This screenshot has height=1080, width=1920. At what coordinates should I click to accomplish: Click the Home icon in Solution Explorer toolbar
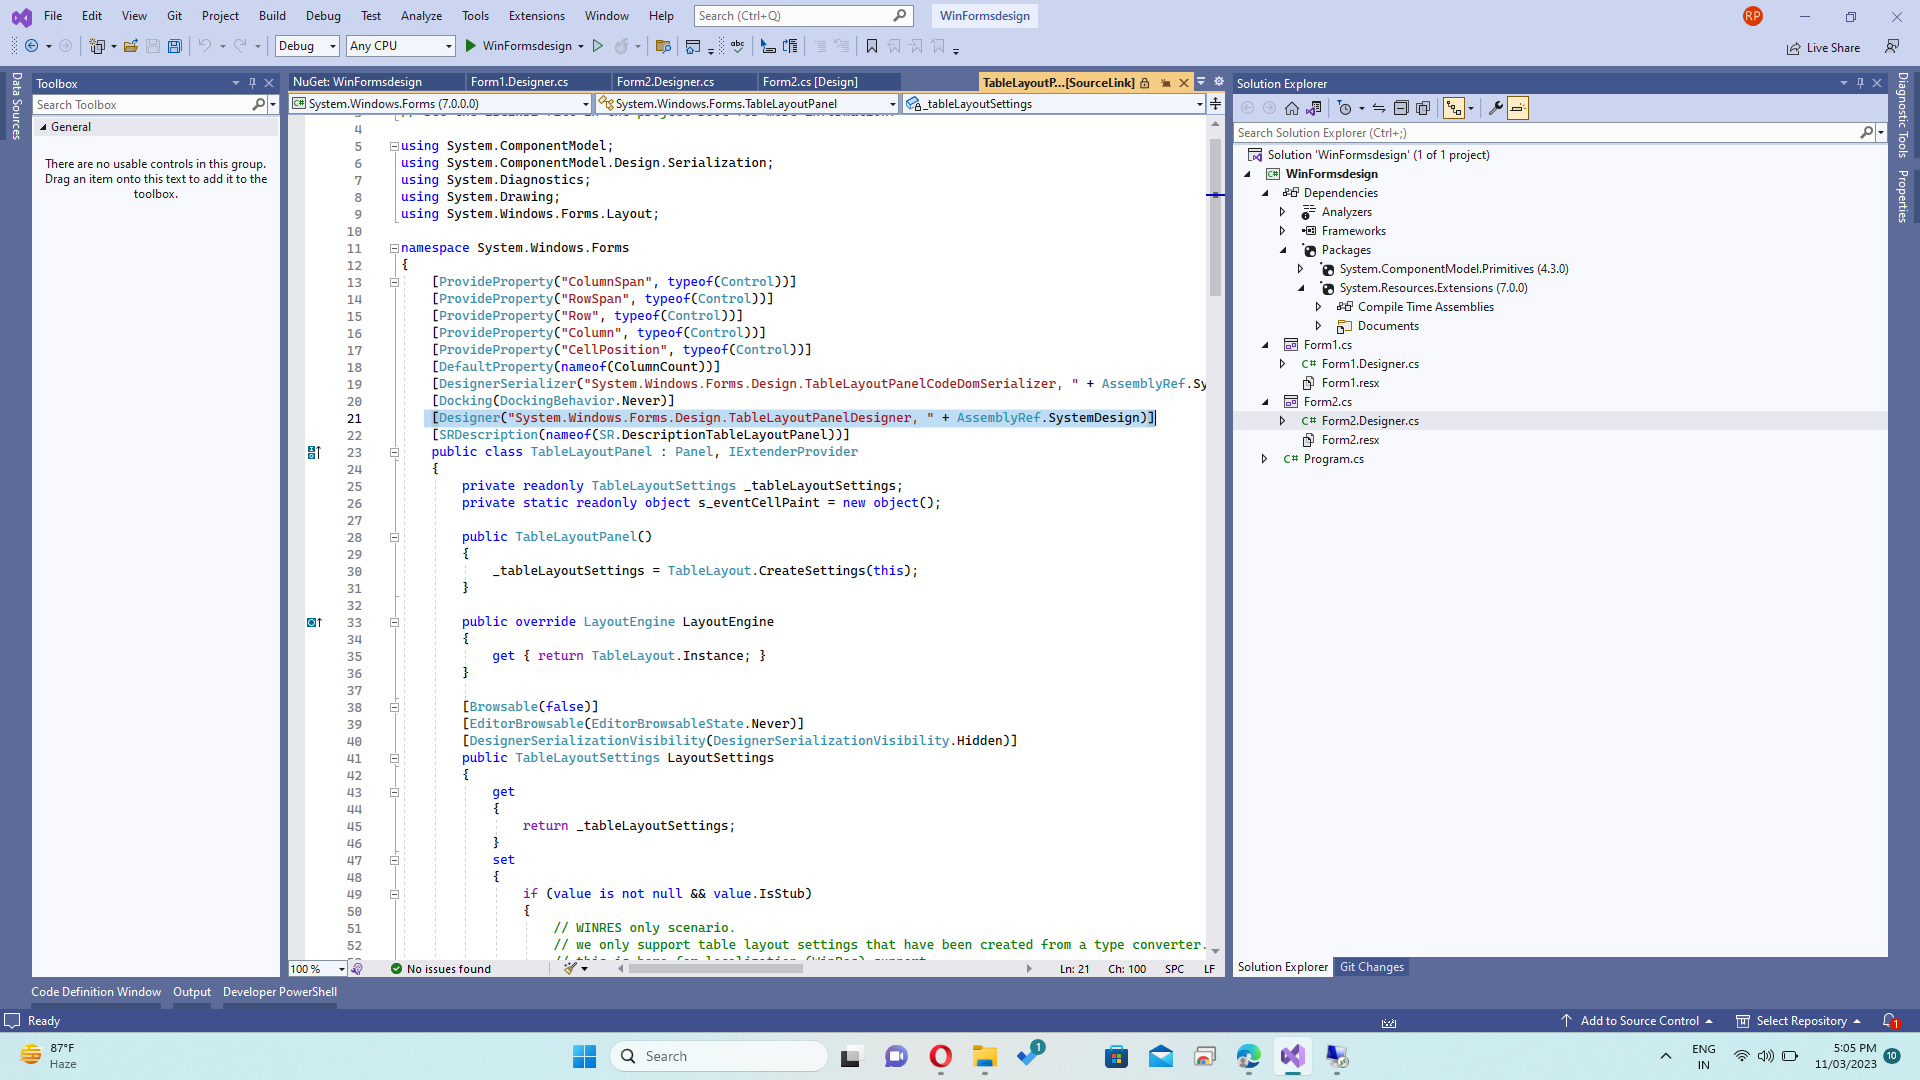coord(1292,108)
